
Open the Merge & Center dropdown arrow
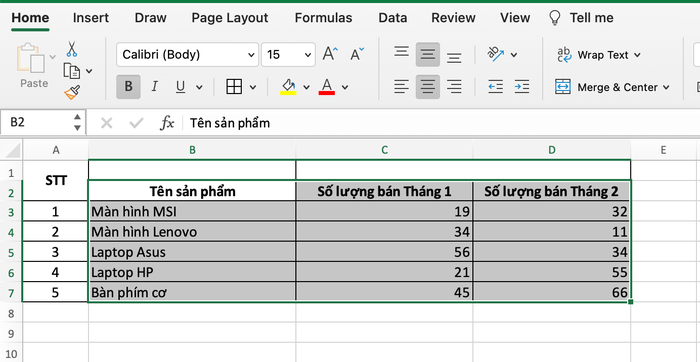click(667, 87)
